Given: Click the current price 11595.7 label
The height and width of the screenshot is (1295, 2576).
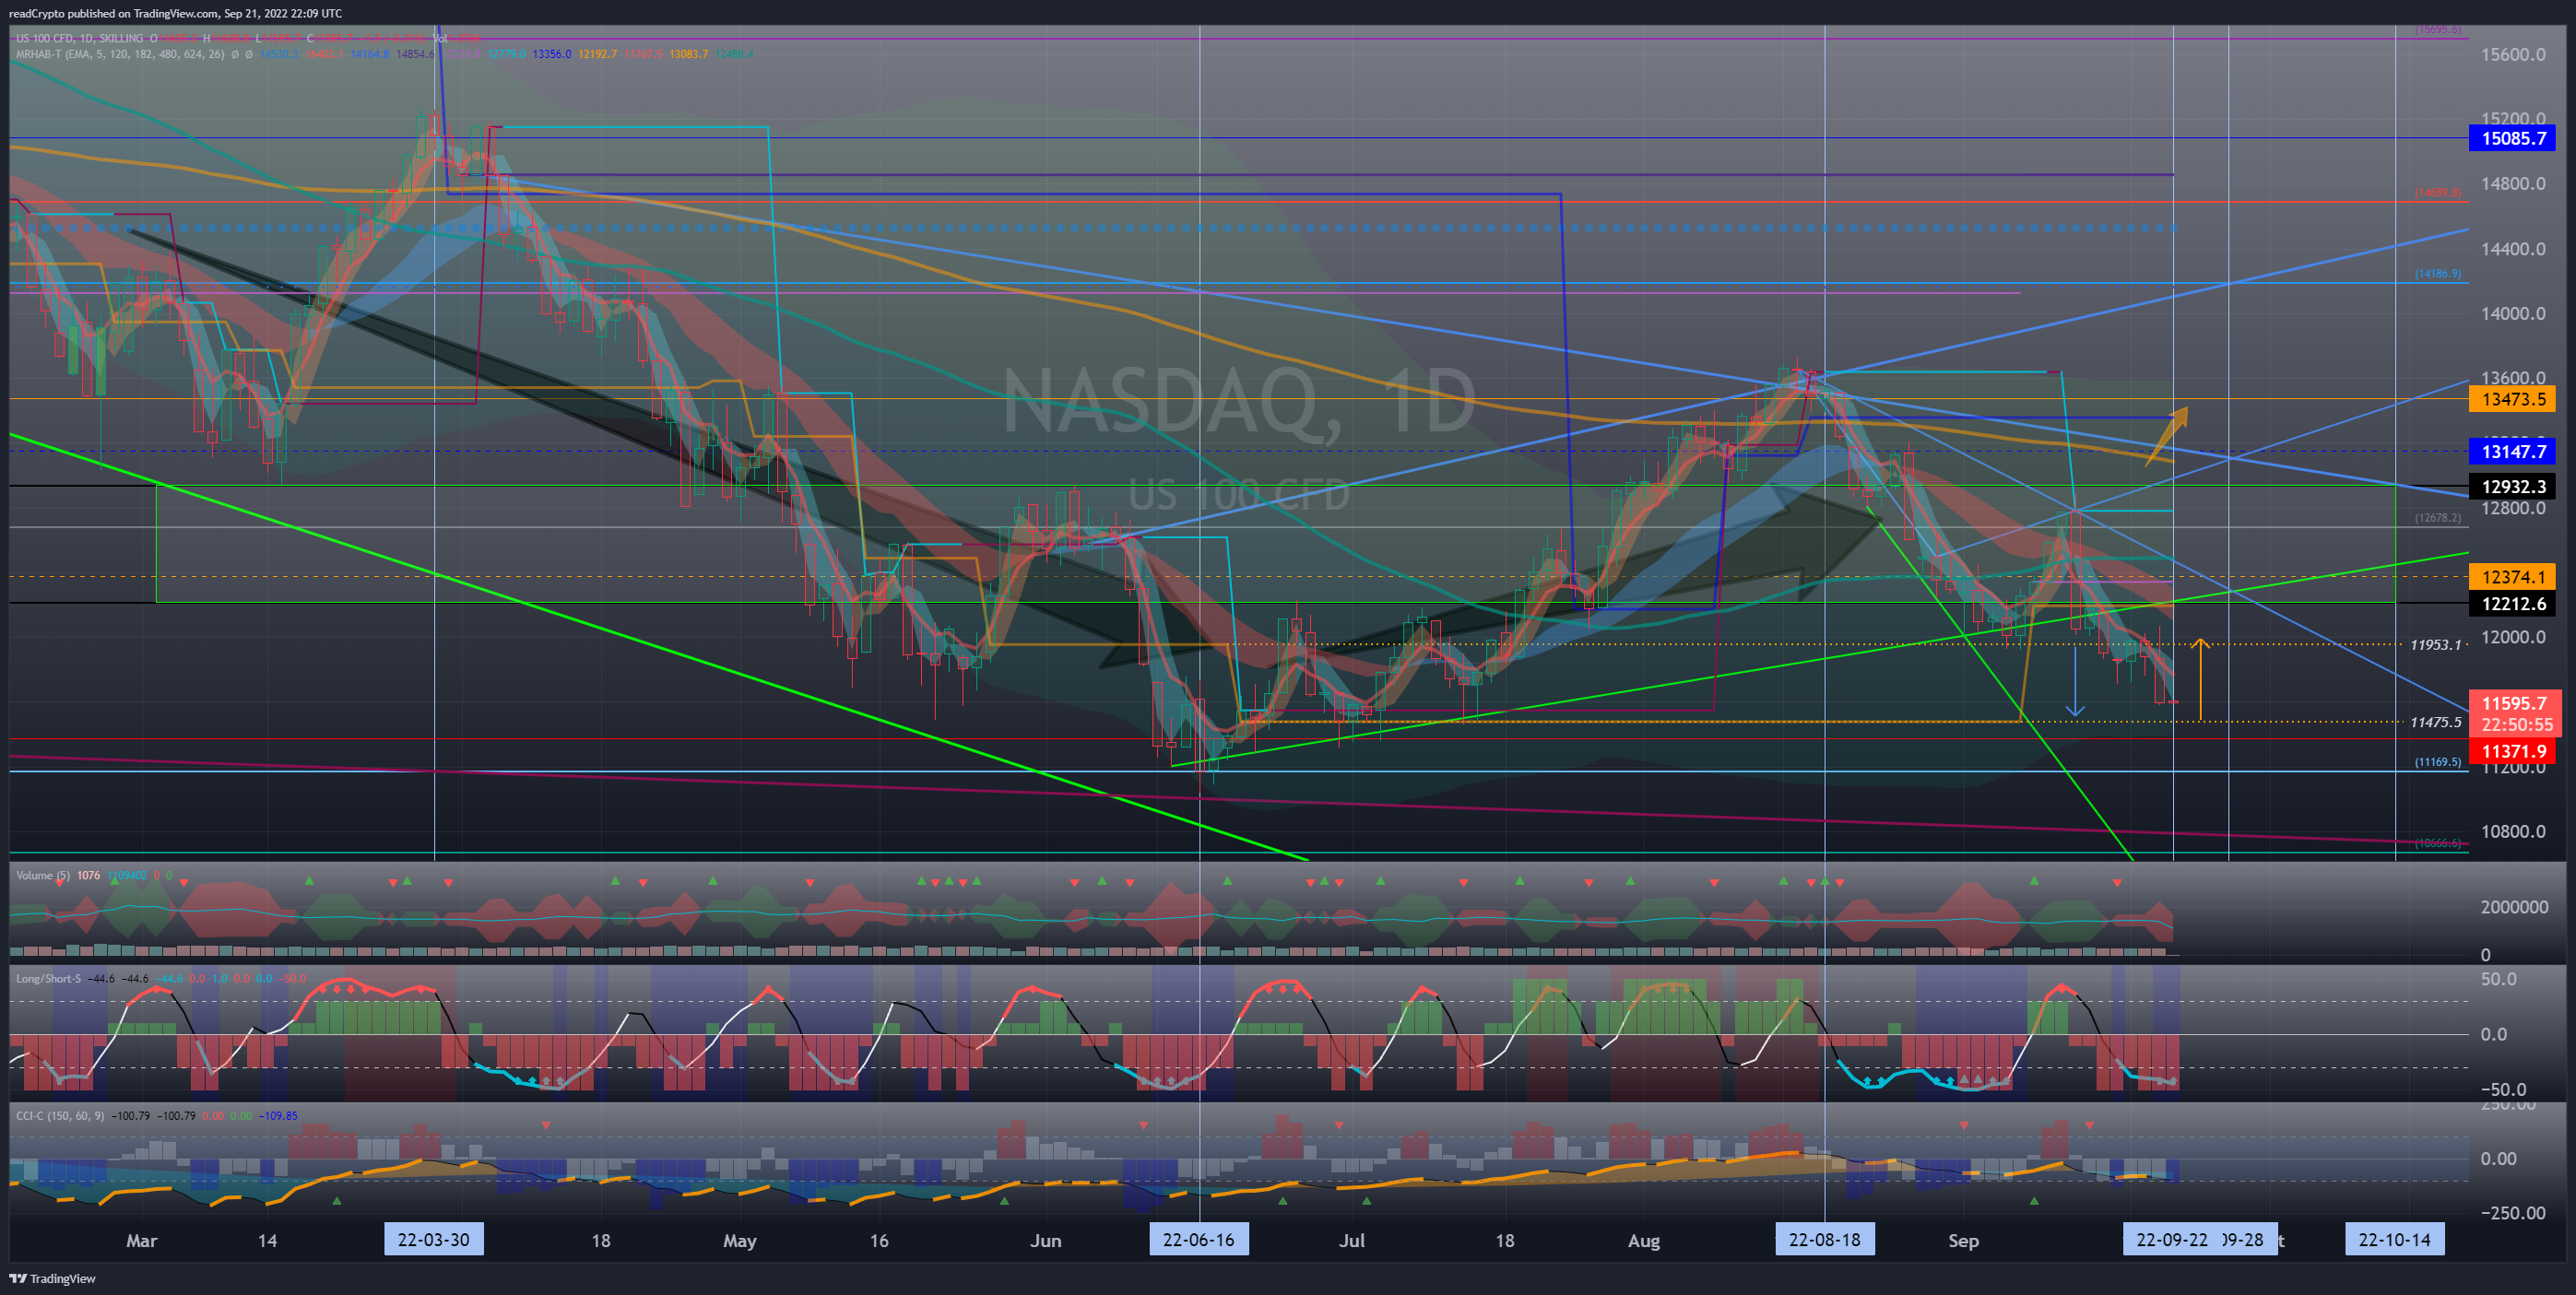Looking at the screenshot, I should coord(2514,703).
